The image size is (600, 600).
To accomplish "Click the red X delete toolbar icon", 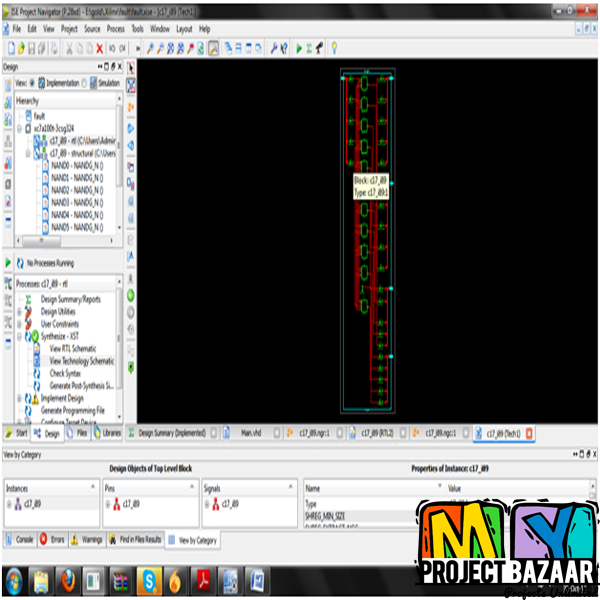I will coord(100,48).
